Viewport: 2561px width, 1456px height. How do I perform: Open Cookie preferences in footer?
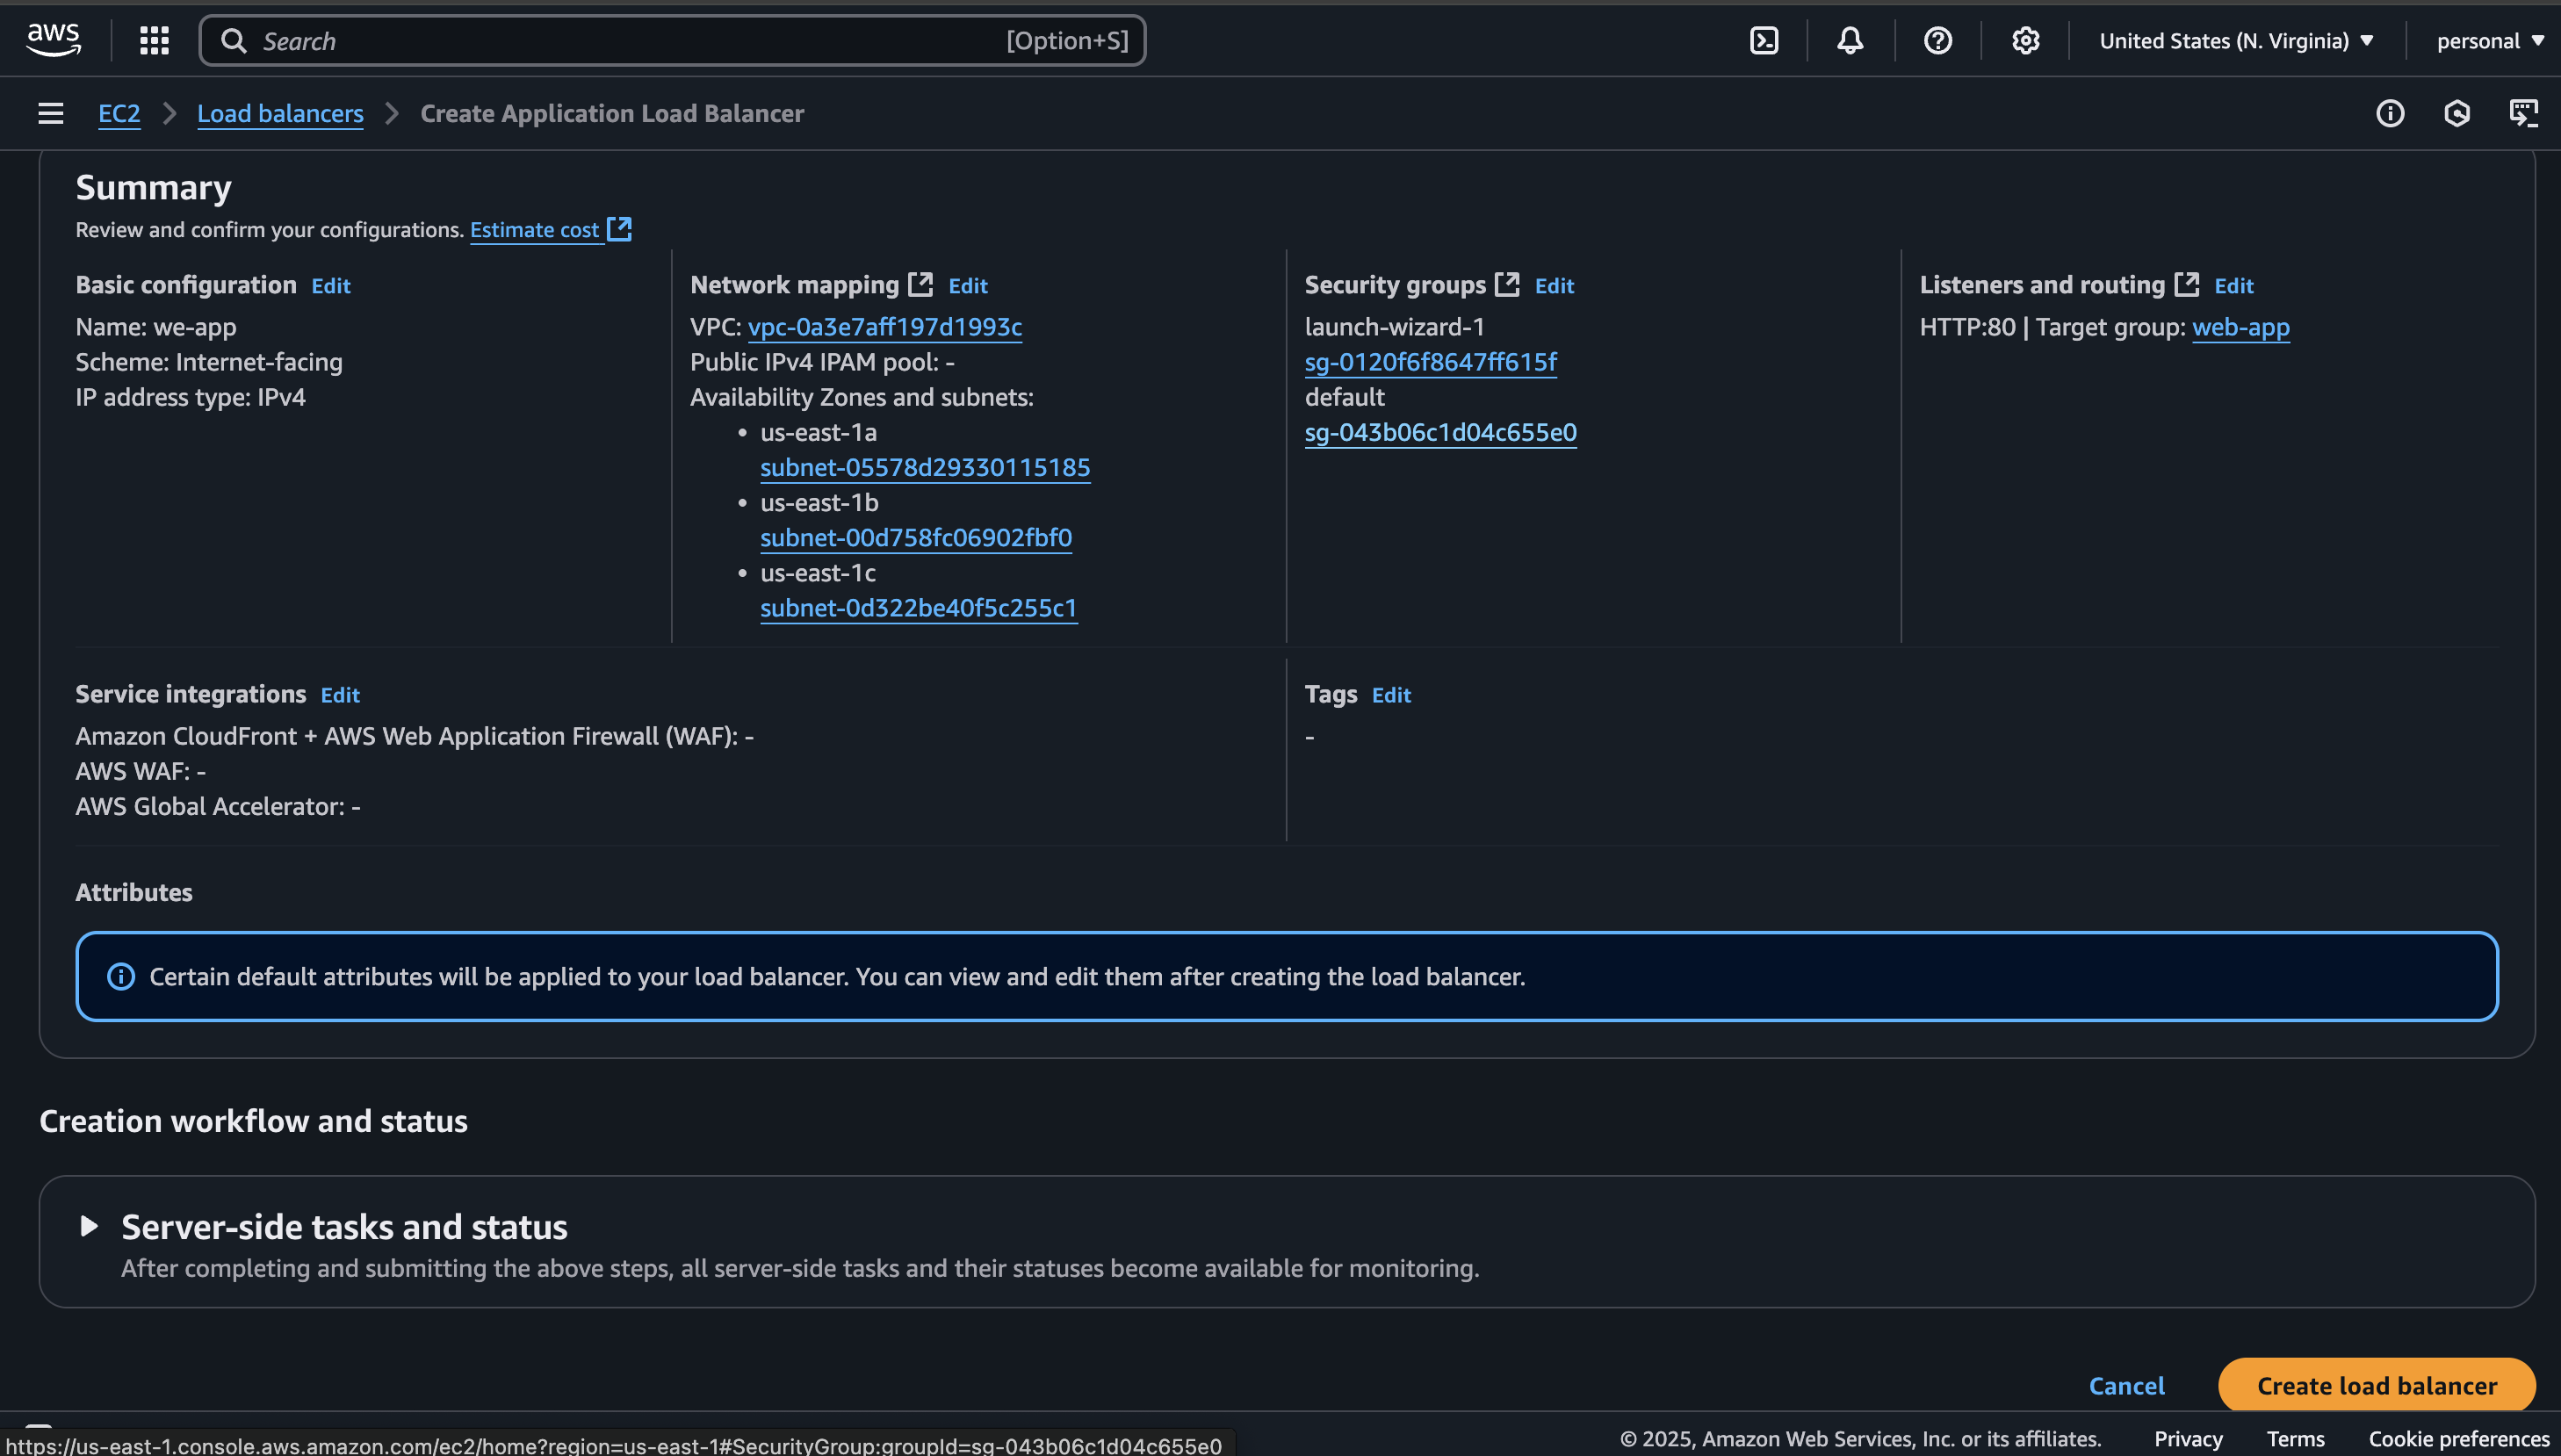pos(2459,1438)
